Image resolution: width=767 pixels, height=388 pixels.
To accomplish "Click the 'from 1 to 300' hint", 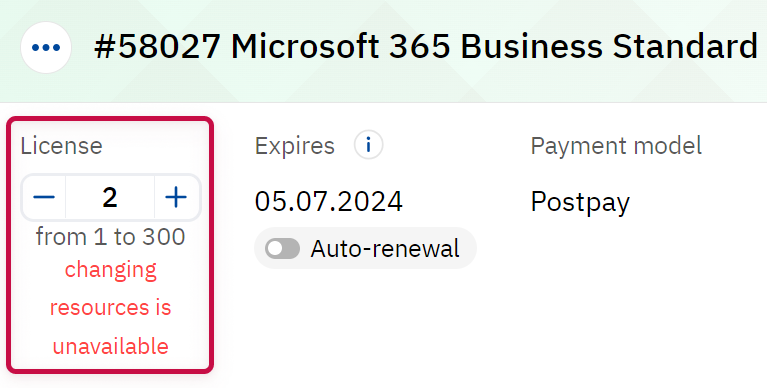I will click(111, 237).
